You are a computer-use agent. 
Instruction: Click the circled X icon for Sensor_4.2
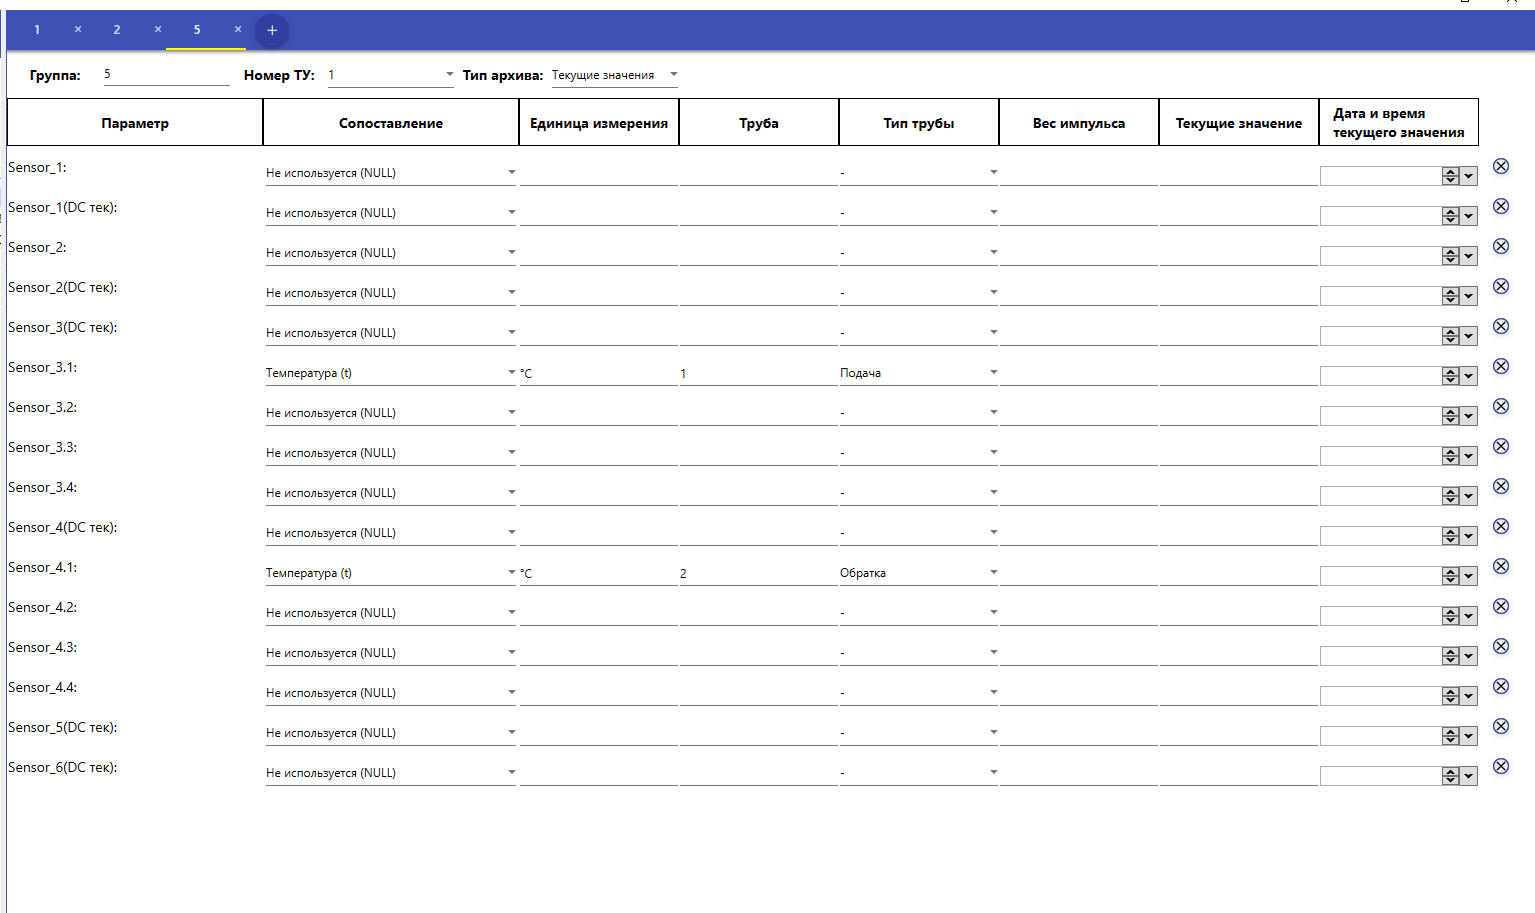1501,606
